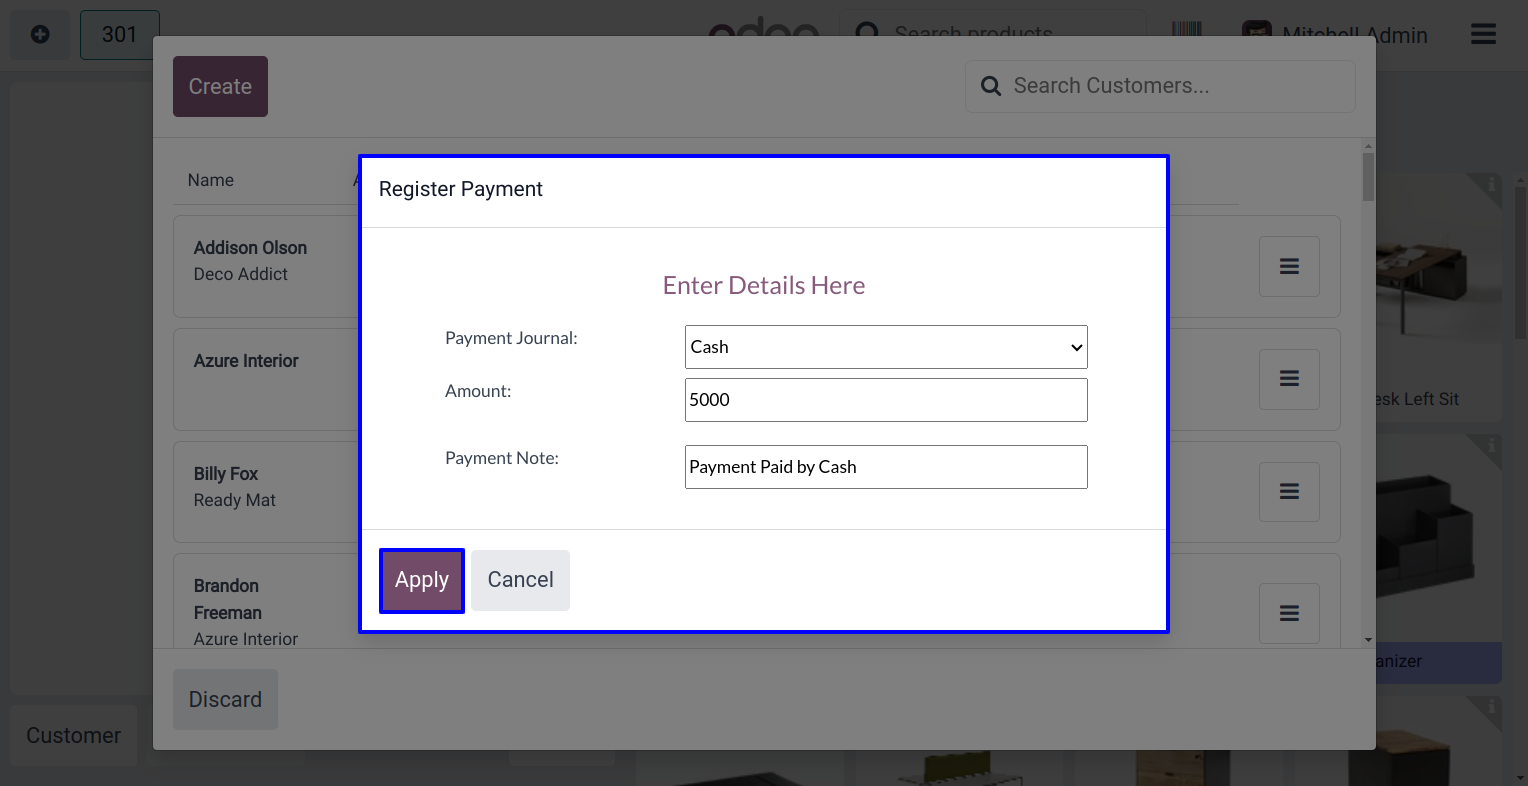Open Addison Olson's row menu icon
1528x786 pixels.
(1289, 266)
